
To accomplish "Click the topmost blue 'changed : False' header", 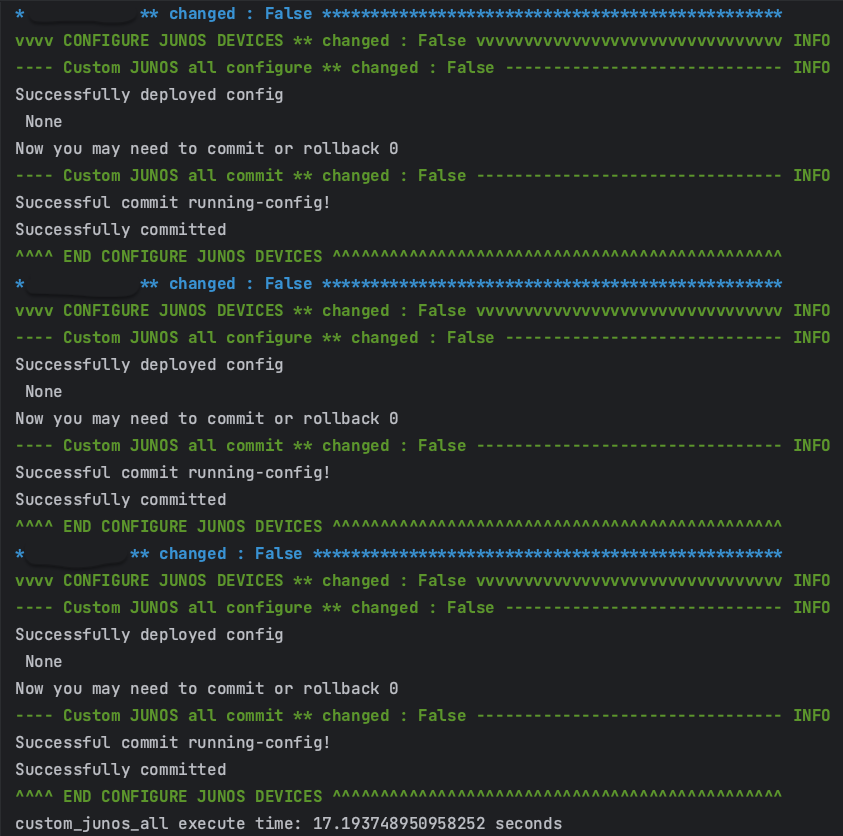I will tap(398, 14).
